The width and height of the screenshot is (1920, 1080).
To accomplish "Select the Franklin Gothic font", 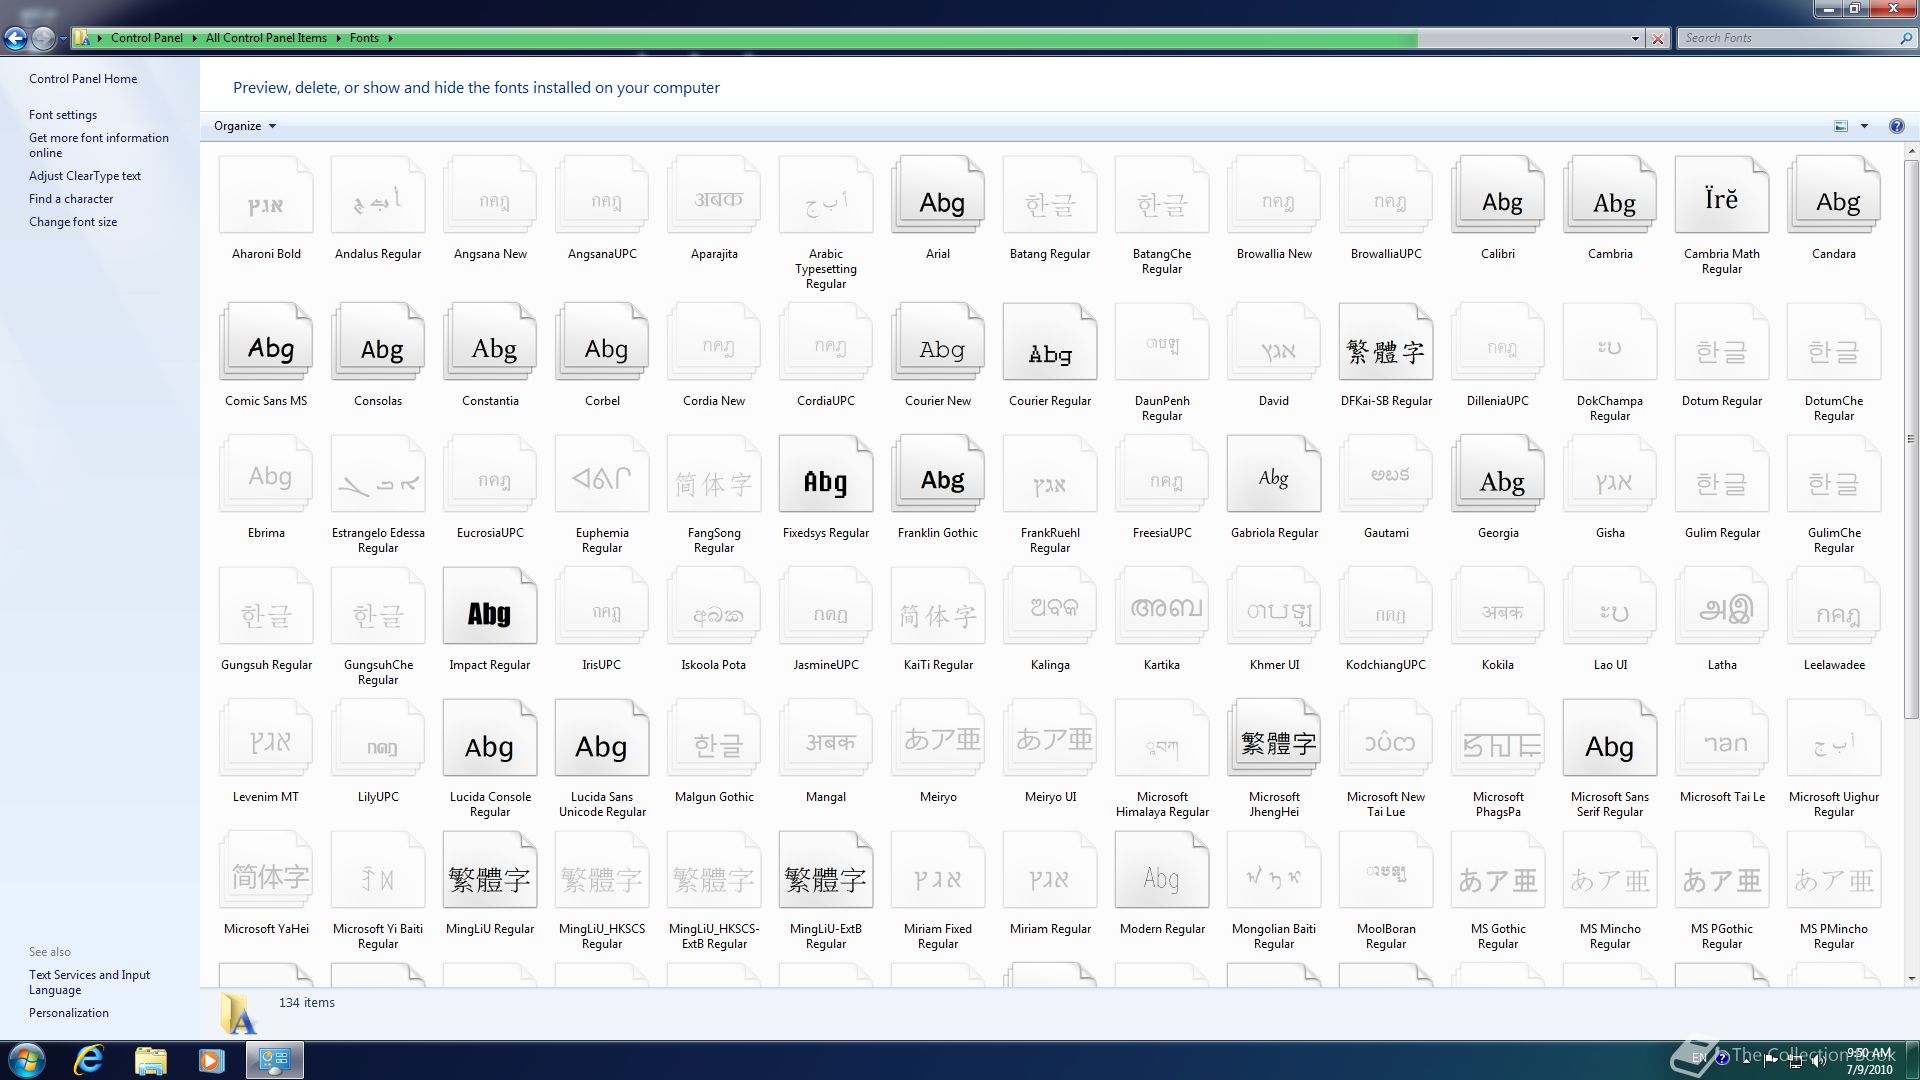I will (938, 475).
